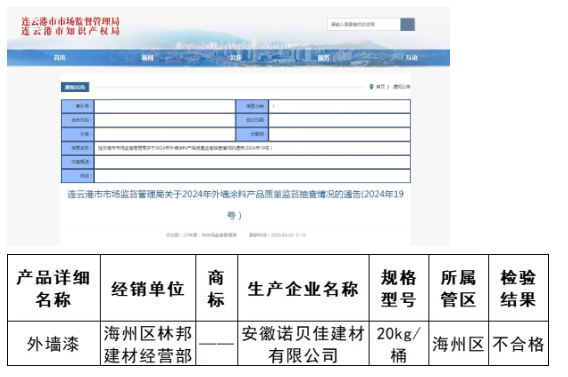568x377 pixels.
Task: Click the blue 通知公告 section label
Action: (75, 87)
